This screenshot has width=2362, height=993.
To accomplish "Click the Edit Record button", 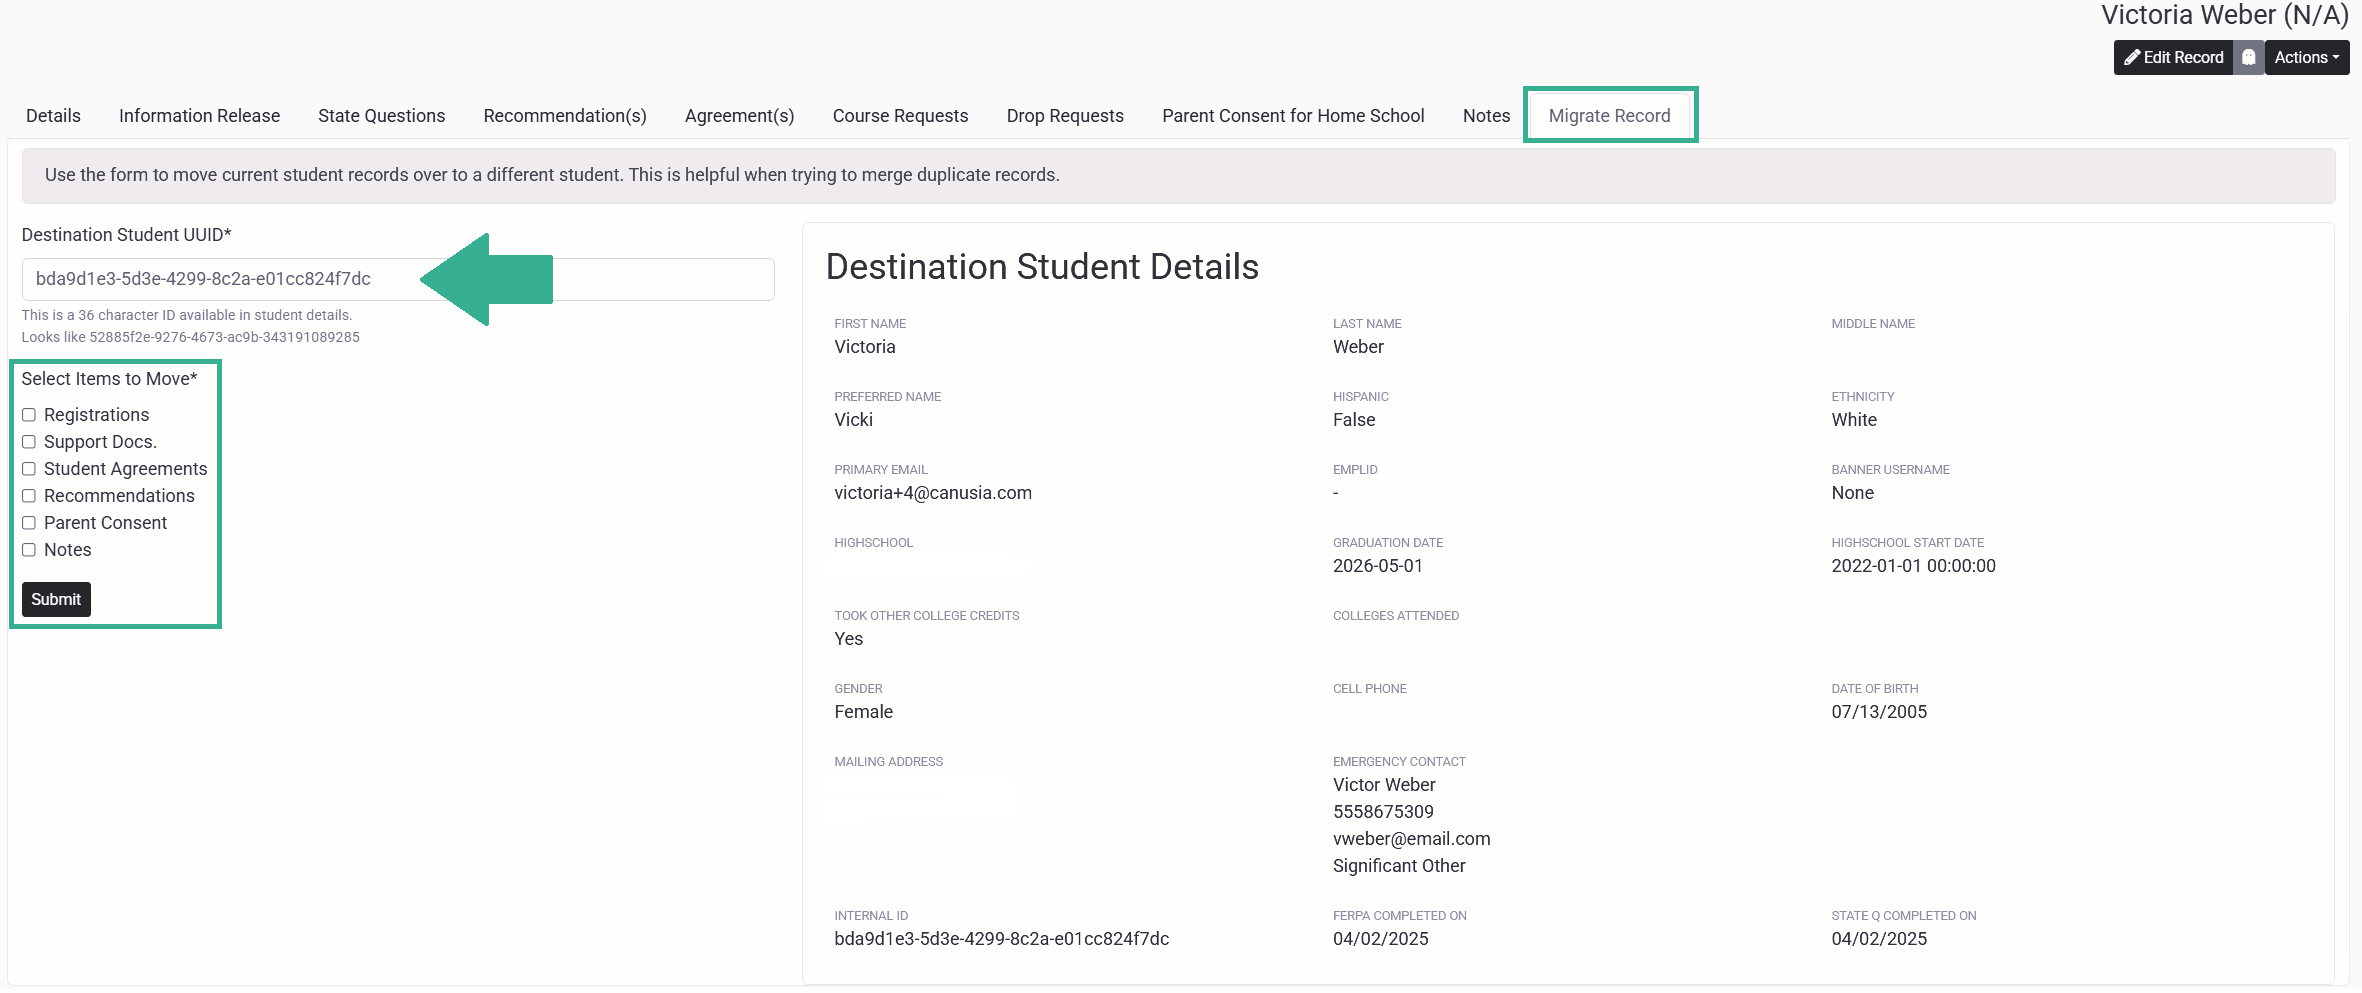I will coord(2173,58).
